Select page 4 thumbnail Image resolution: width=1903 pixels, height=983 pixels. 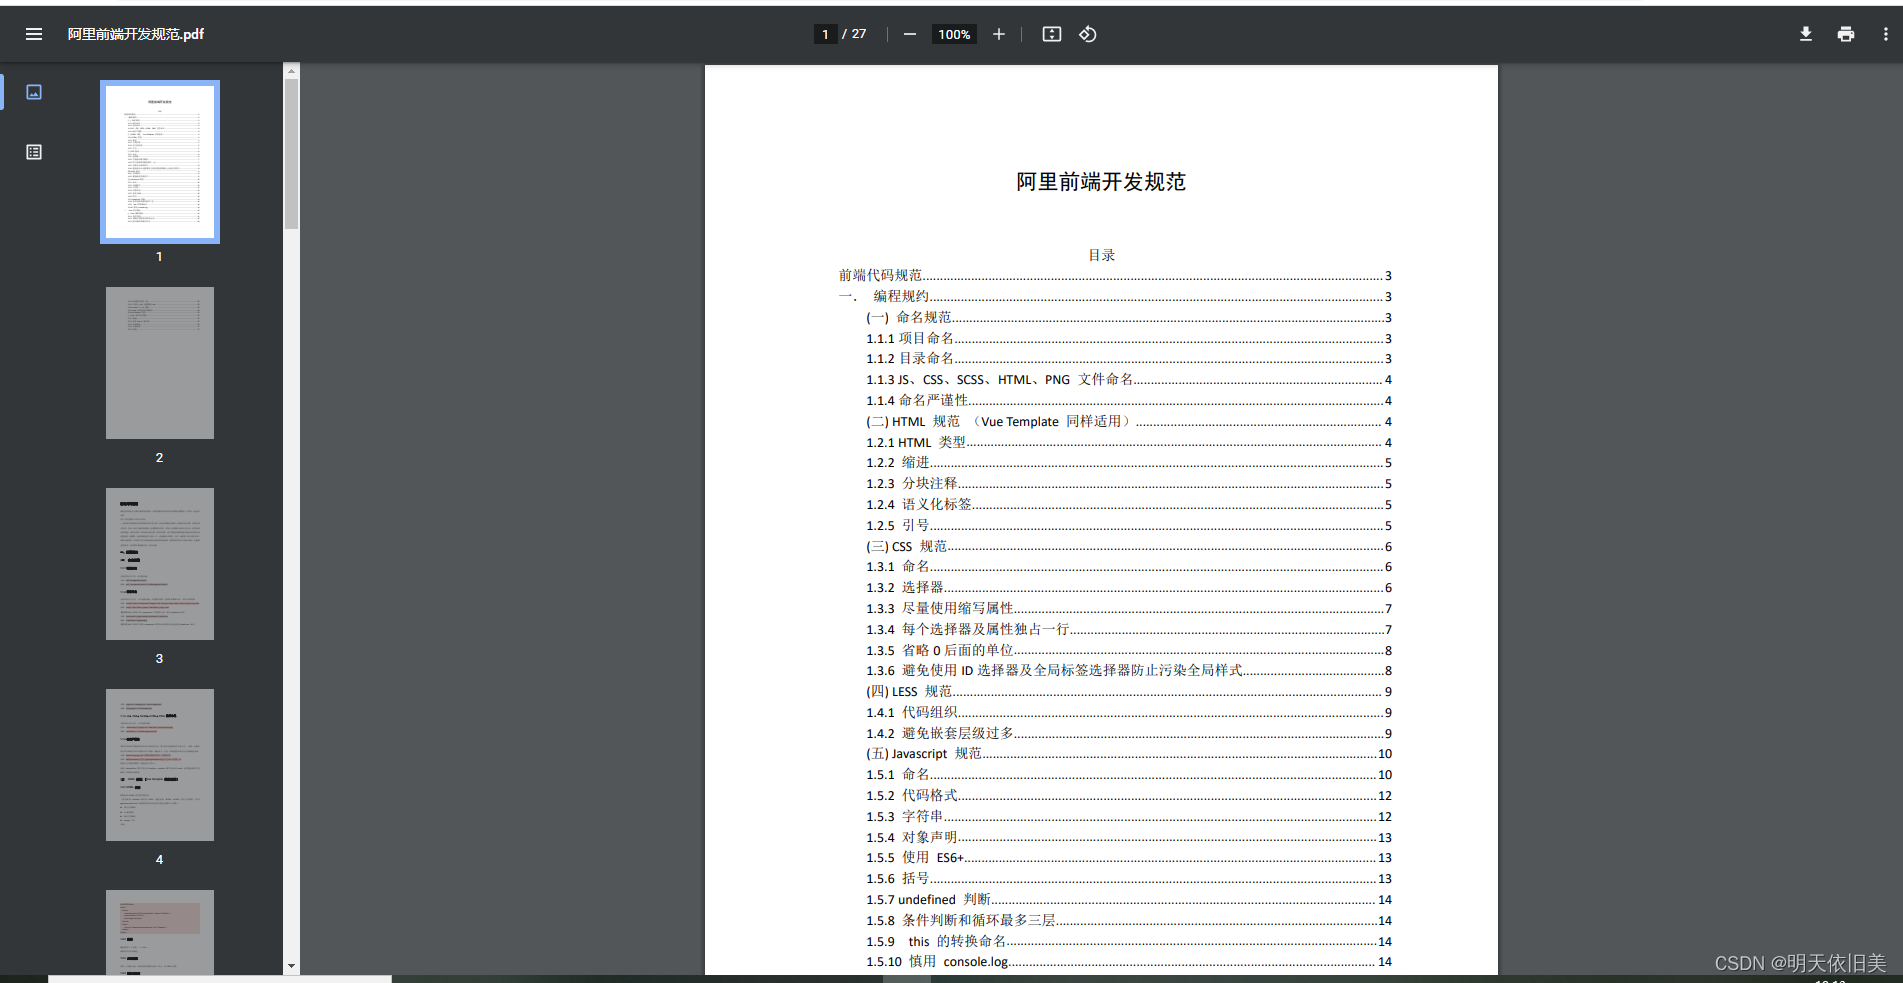[x=160, y=765]
